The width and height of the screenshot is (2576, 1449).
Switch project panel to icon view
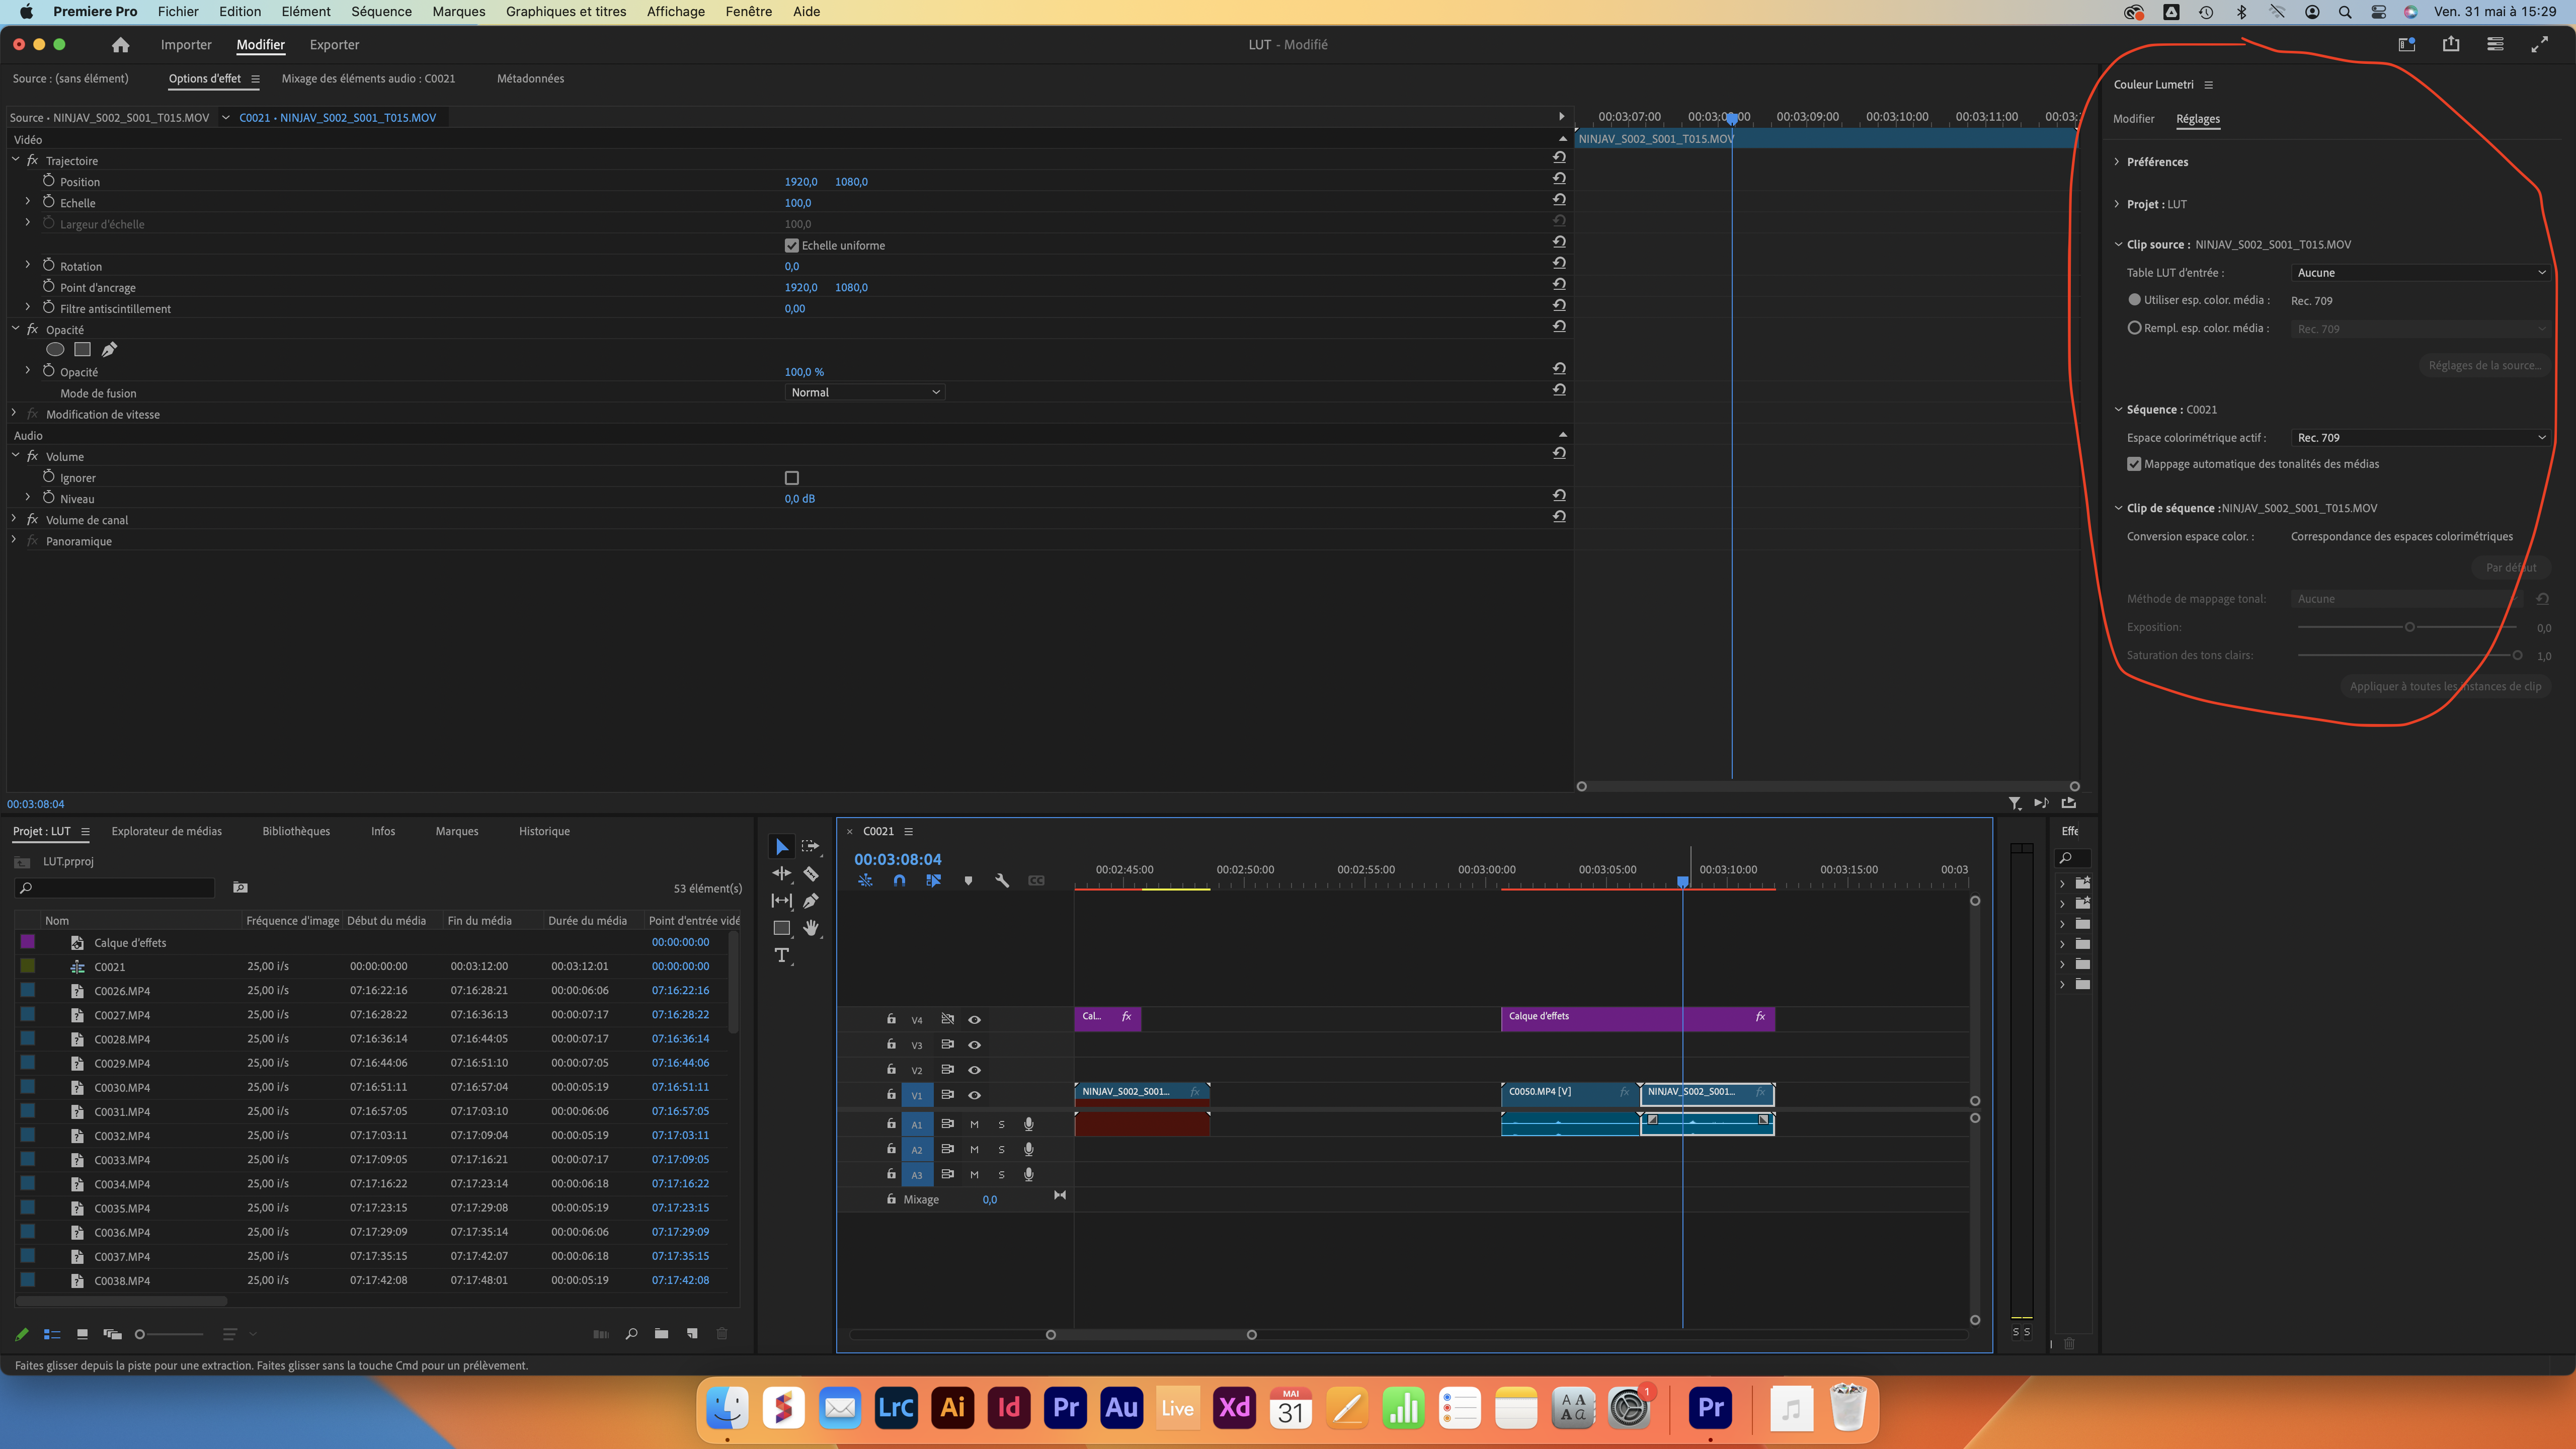[82, 1334]
